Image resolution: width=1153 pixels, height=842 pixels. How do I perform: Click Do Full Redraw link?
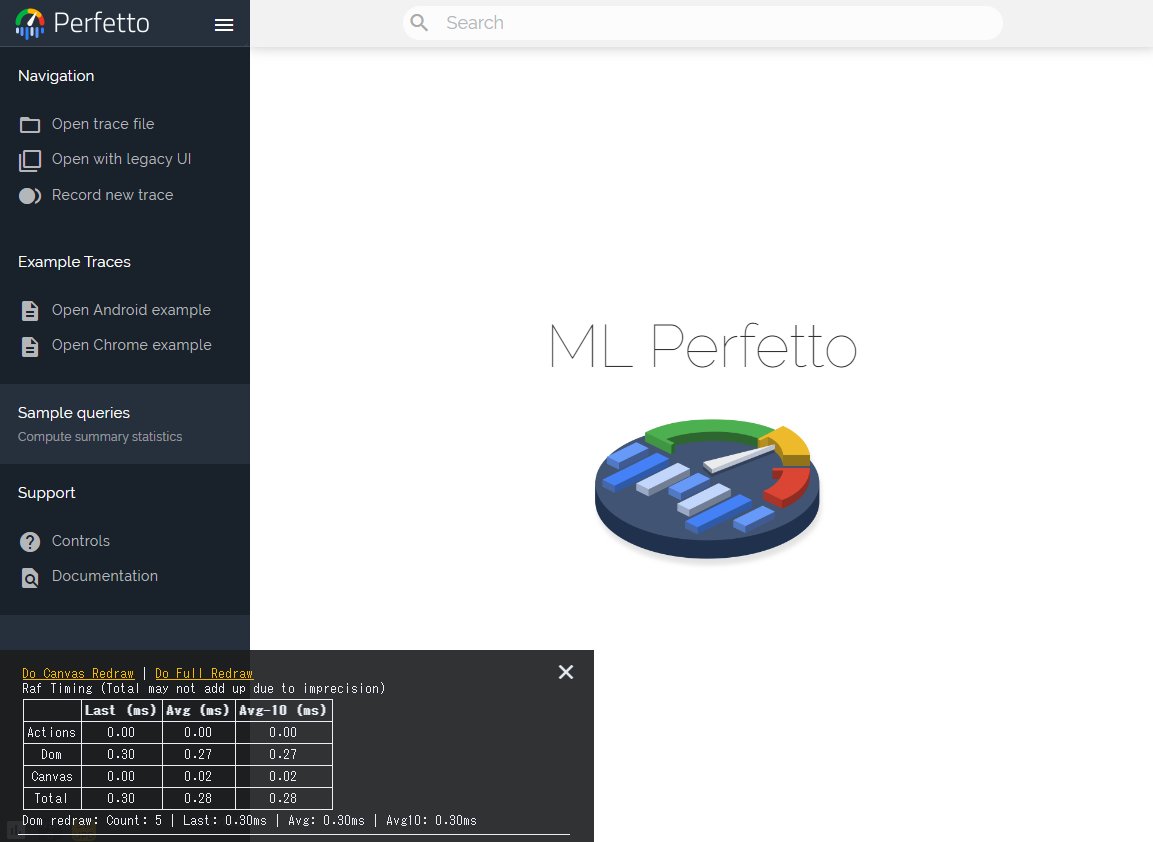tap(204, 673)
